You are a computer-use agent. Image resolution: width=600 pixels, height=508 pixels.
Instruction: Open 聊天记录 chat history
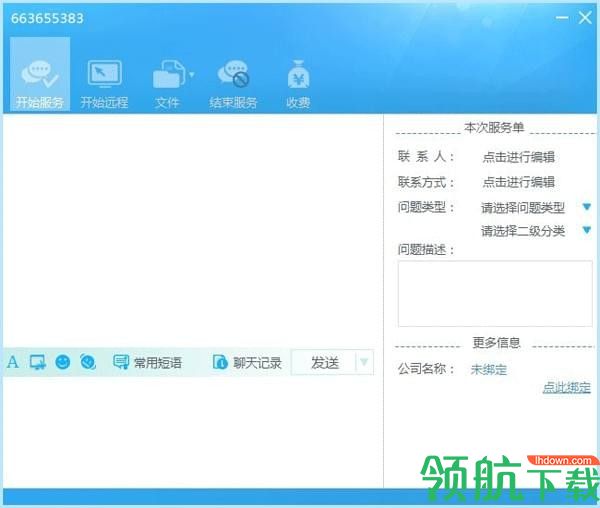click(247, 362)
